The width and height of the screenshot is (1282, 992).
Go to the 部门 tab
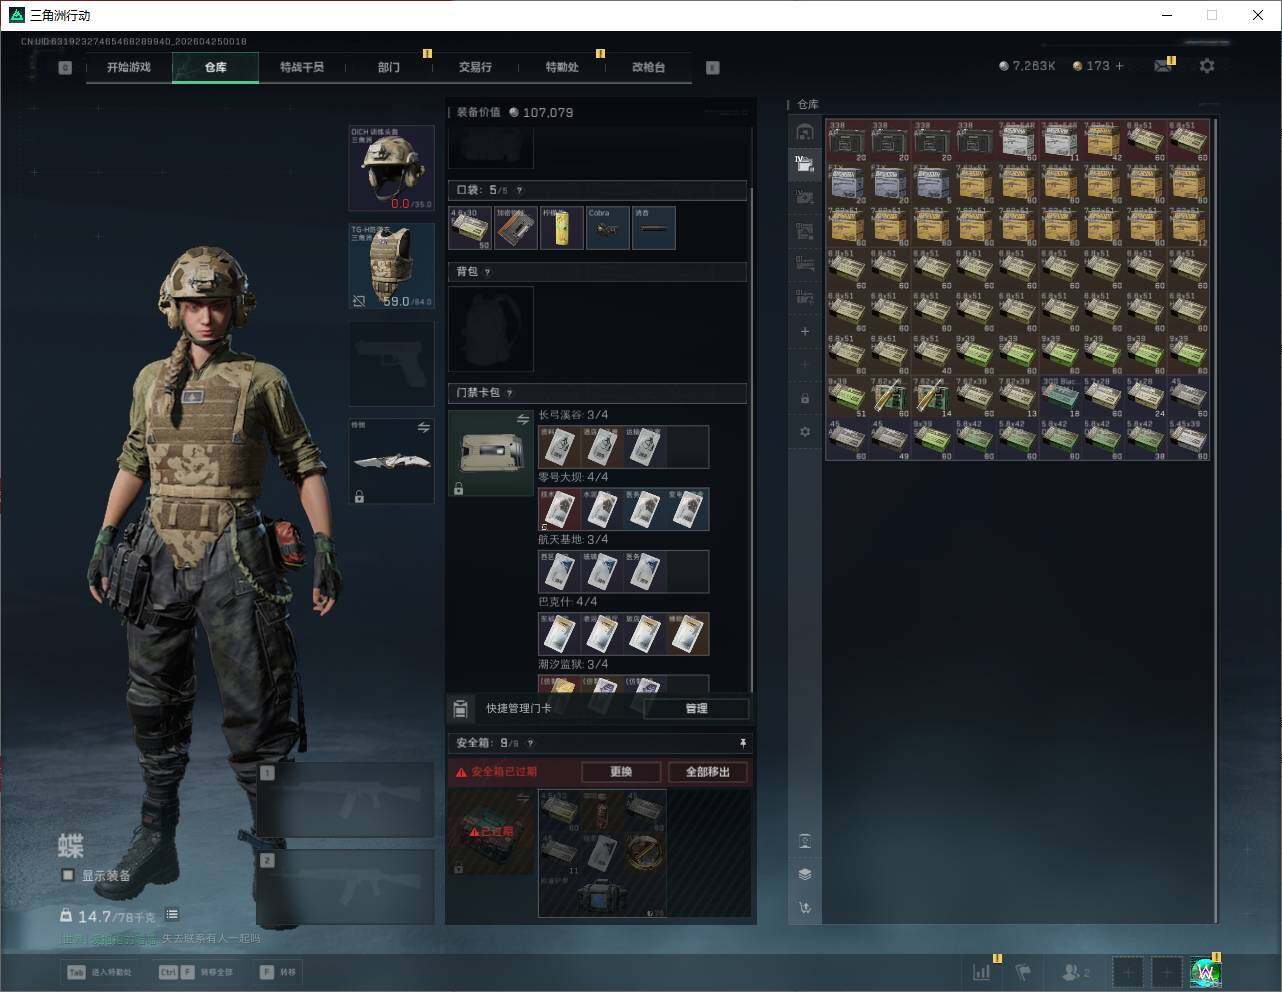(388, 67)
